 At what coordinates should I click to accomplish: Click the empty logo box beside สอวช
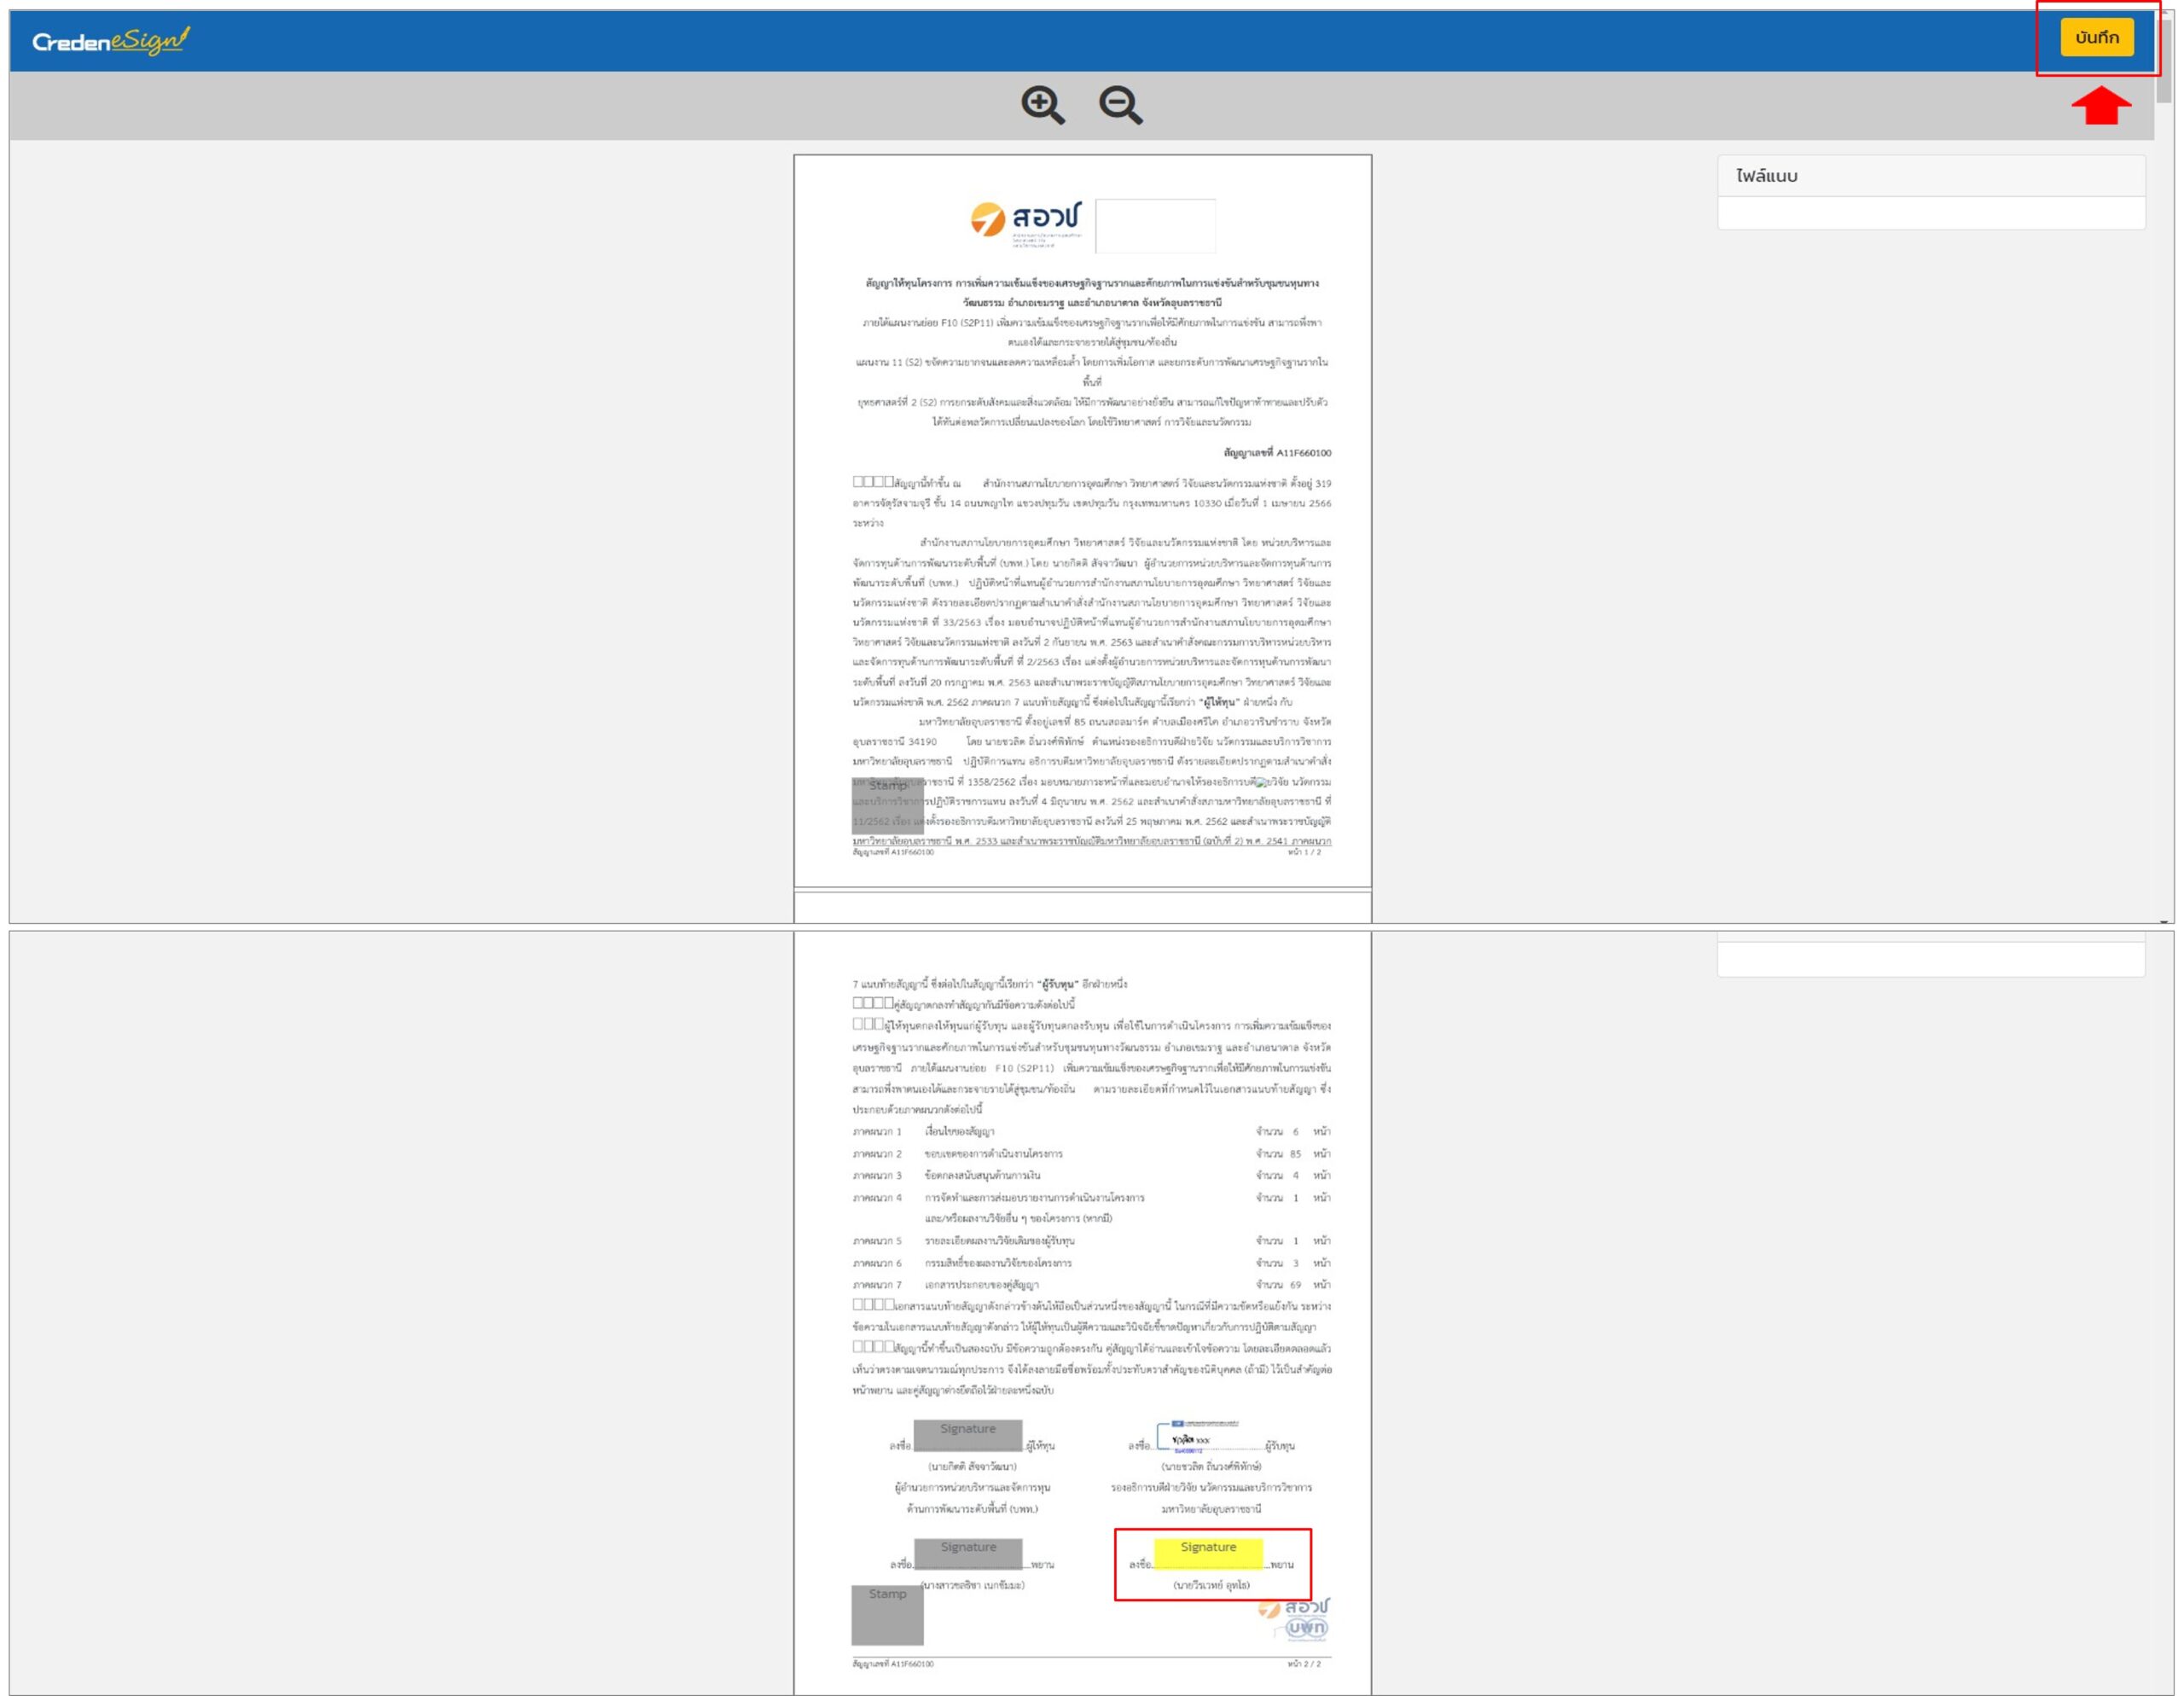(1155, 225)
